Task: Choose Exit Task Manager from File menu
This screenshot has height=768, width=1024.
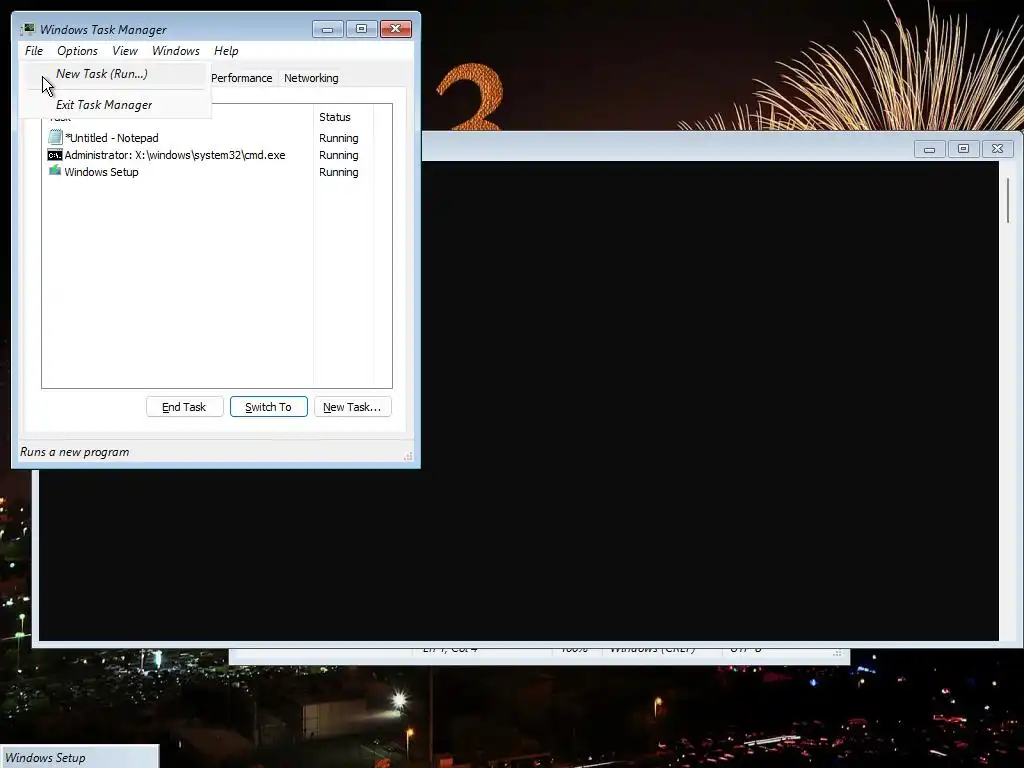Action: tap(114, 104)
